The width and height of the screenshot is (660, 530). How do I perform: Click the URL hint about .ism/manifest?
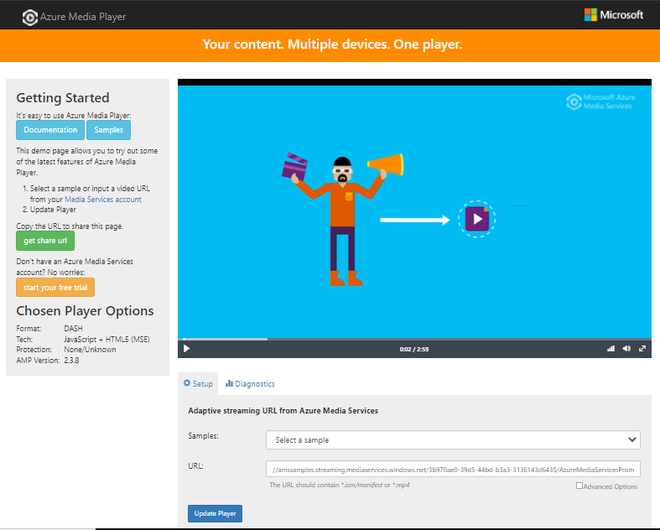pos(340,485)
